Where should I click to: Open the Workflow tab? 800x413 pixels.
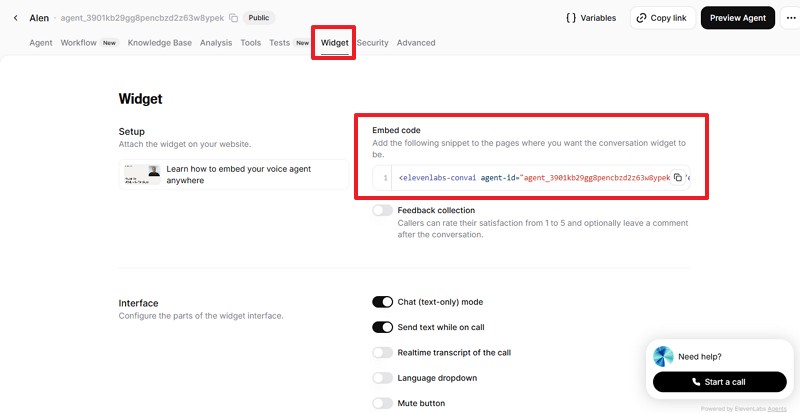[78, 43]
